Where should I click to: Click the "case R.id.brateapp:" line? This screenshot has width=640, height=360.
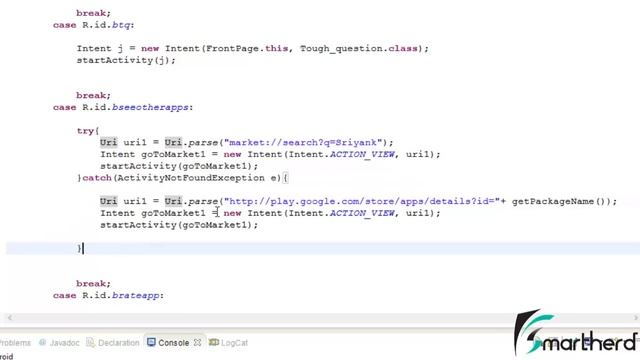(108, 296)
